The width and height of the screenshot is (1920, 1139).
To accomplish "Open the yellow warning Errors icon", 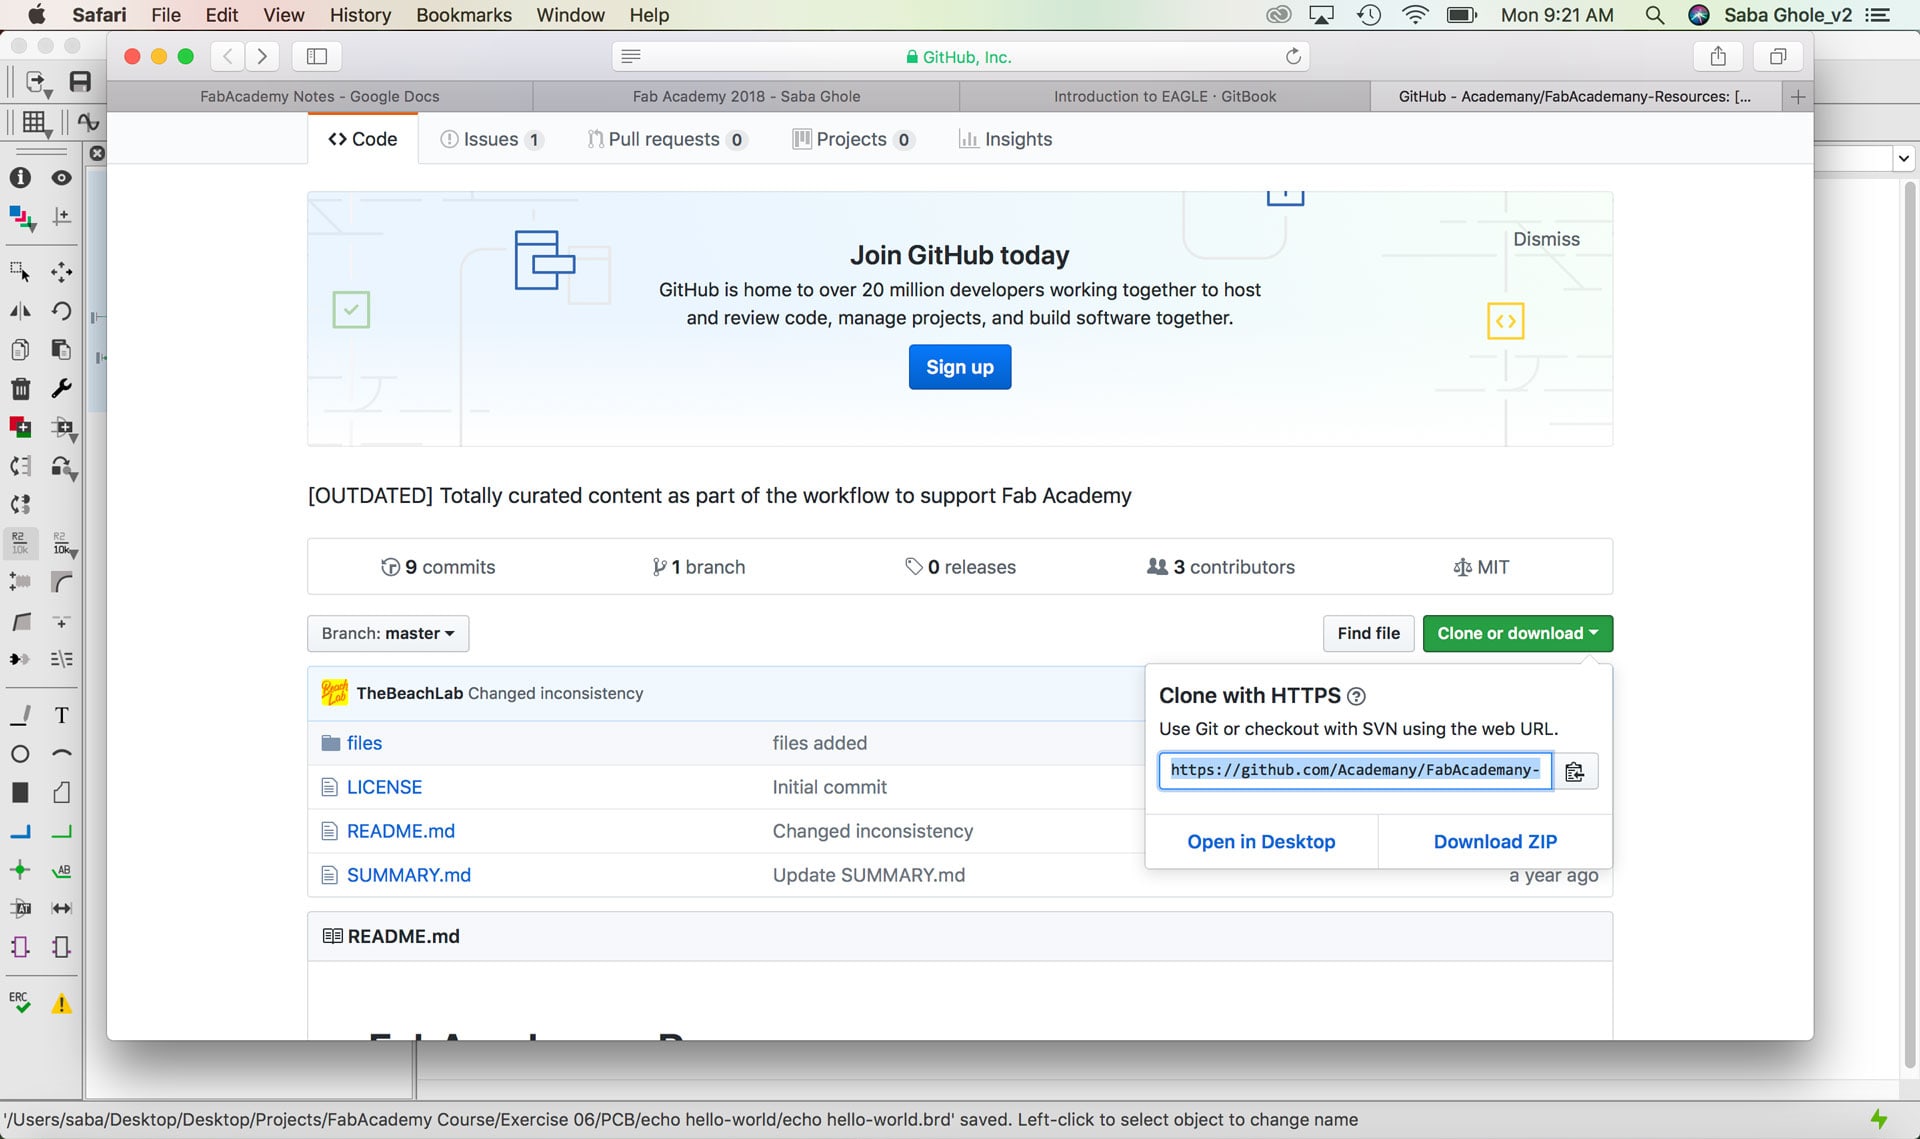I will pyautogui.click(x=61, y=1004).
